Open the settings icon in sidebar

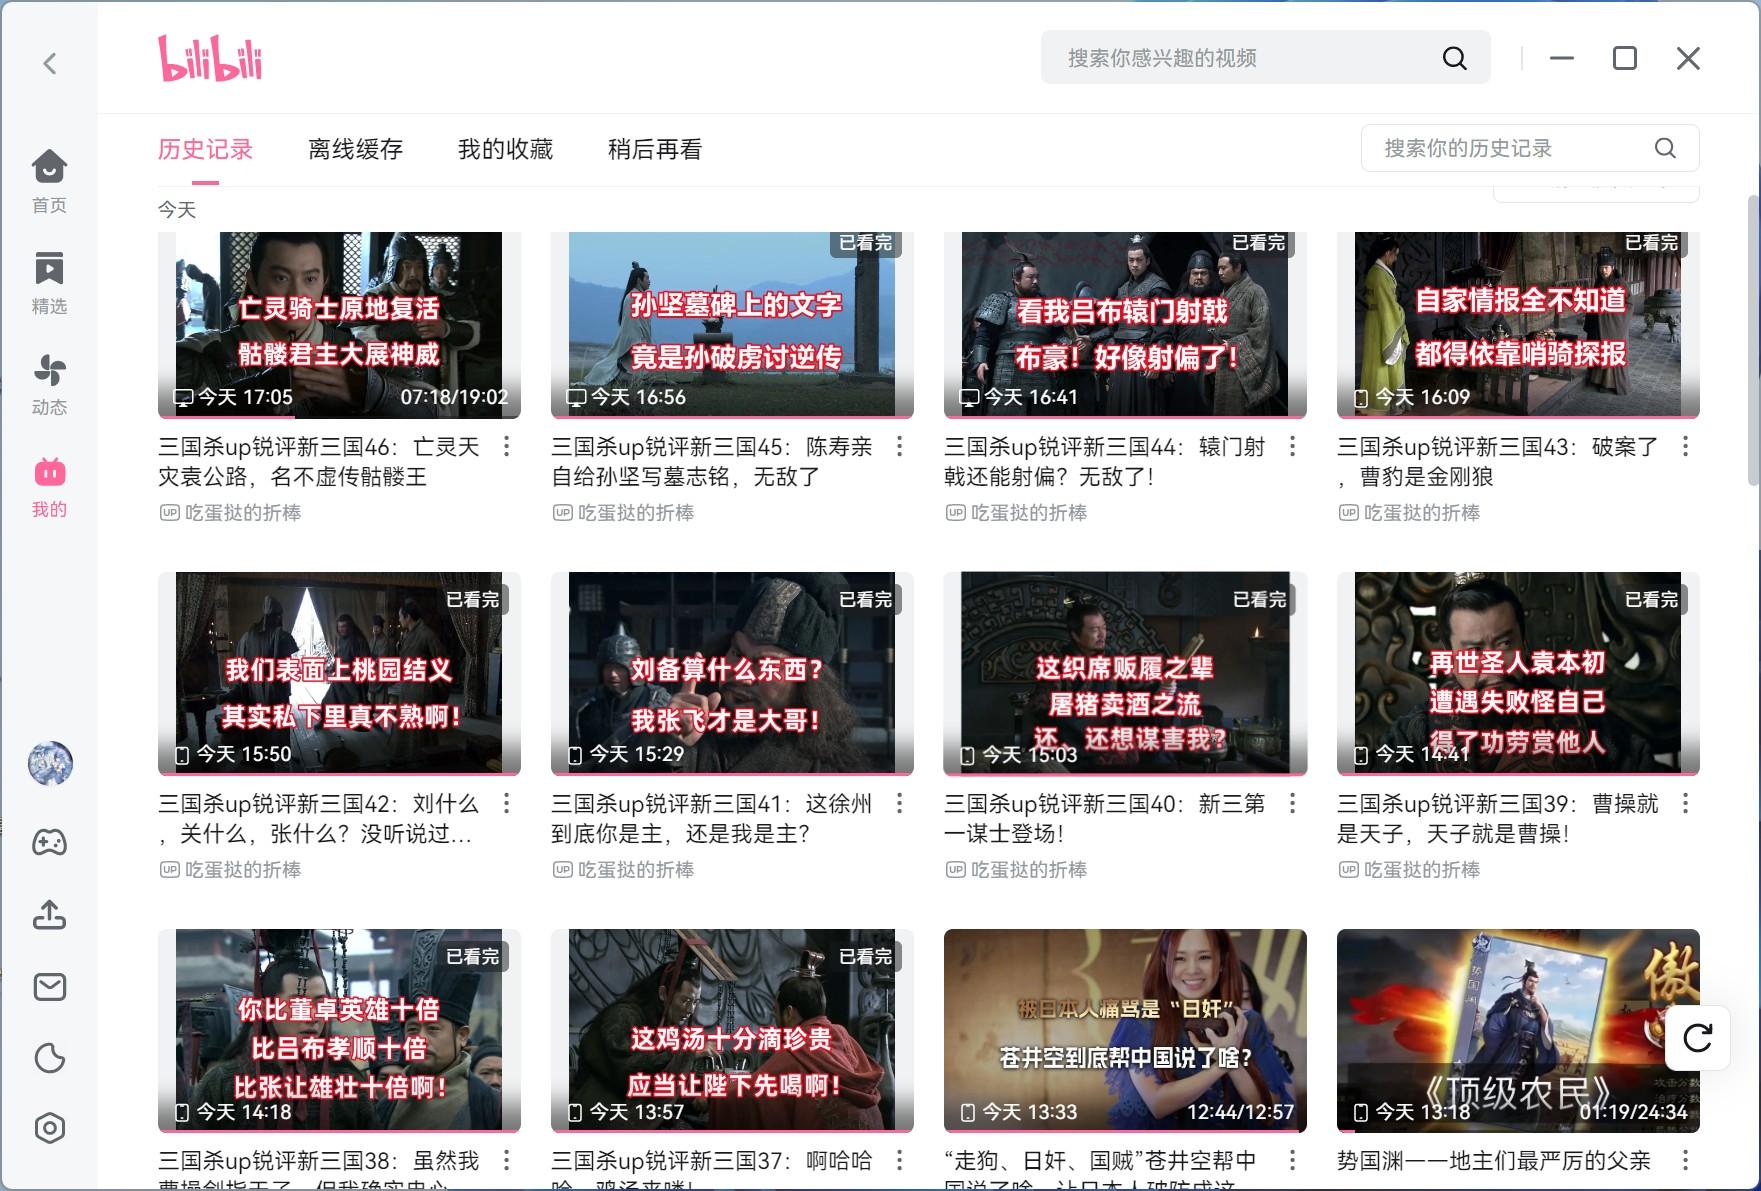pos(49,1128)
